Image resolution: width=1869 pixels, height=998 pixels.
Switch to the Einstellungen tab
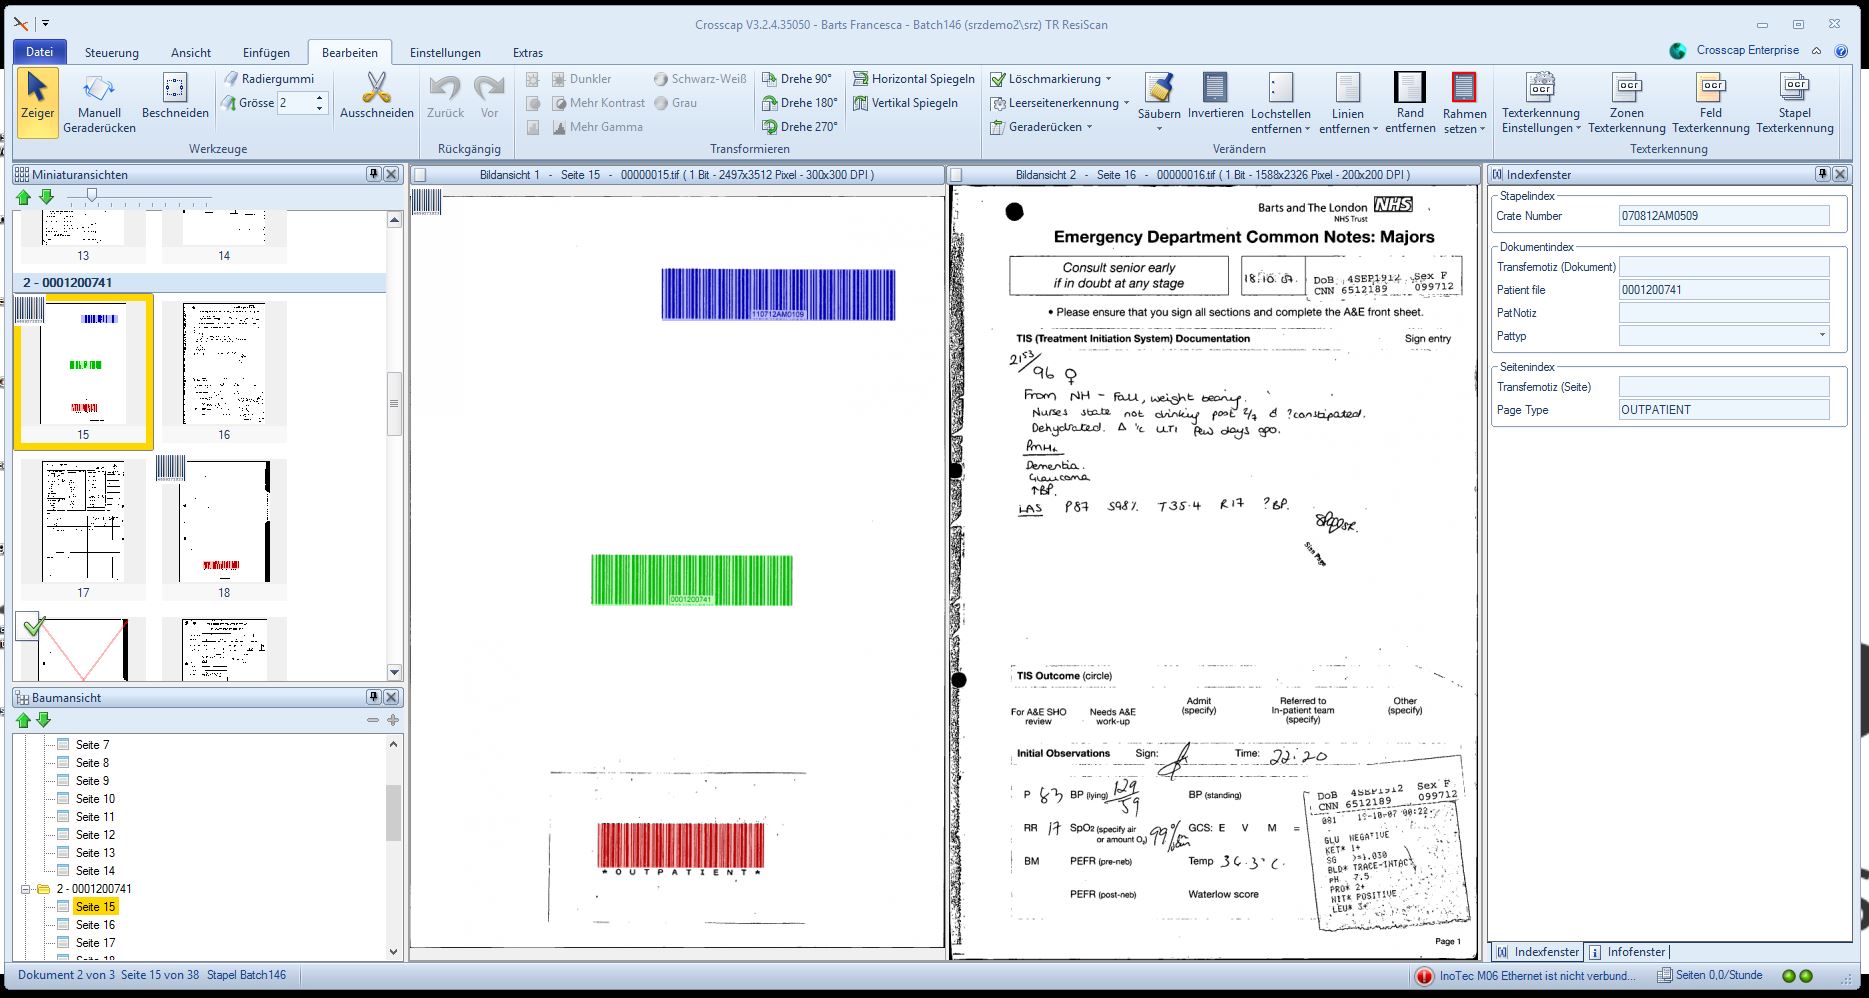click(x=445, y=53)
